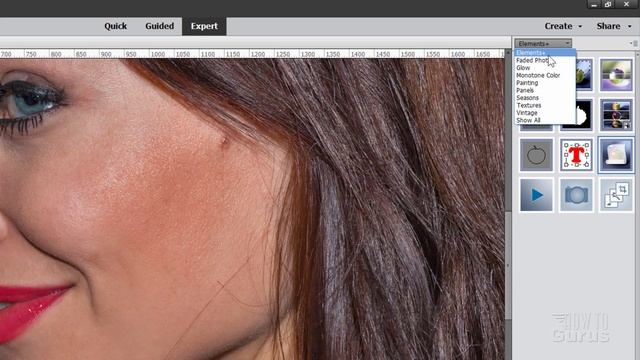Click the crop and layers batch thumbnail
640x360 pixels.
coord(616,195)
